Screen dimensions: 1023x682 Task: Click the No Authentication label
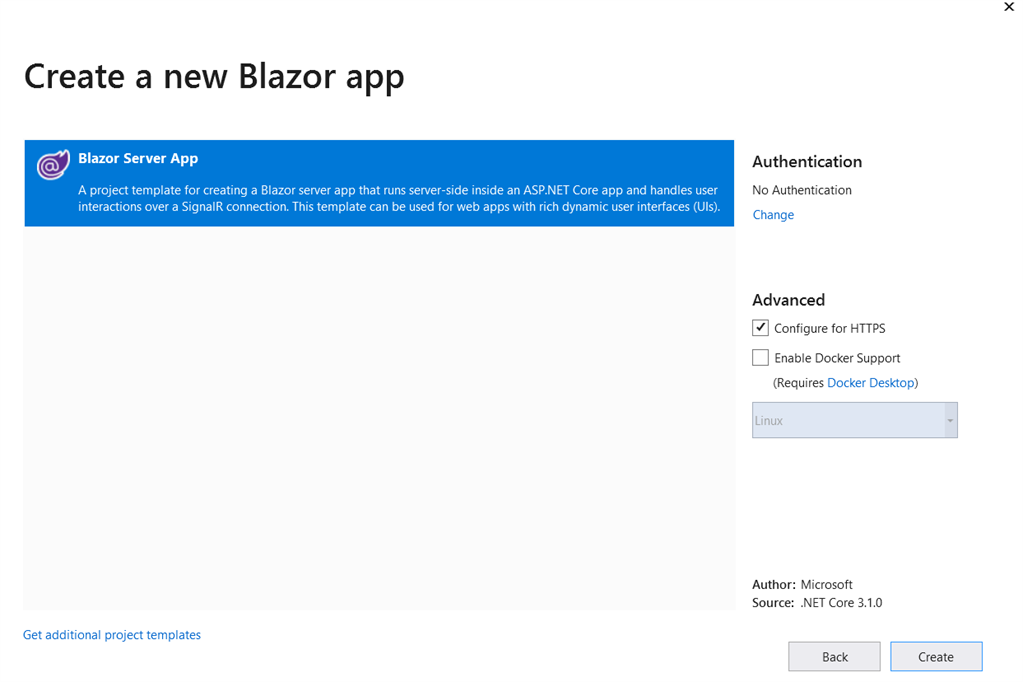pos(802,189)
